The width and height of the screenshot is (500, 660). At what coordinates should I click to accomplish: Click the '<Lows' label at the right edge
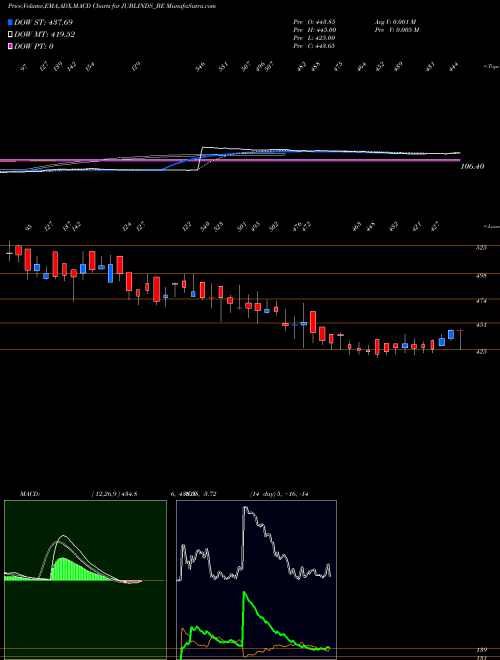pyautogui.click(x=491, y=226)
